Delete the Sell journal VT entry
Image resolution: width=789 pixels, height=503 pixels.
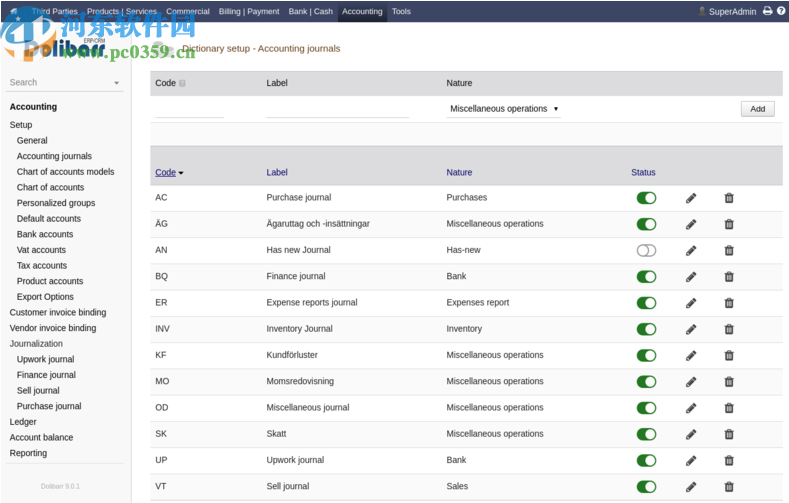[x=729, y=487]
